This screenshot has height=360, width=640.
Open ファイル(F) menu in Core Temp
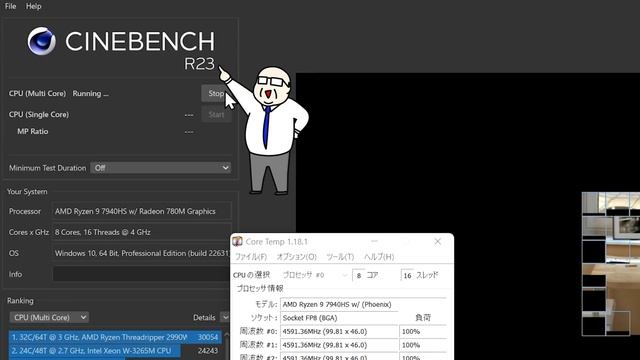pos(251,257)
